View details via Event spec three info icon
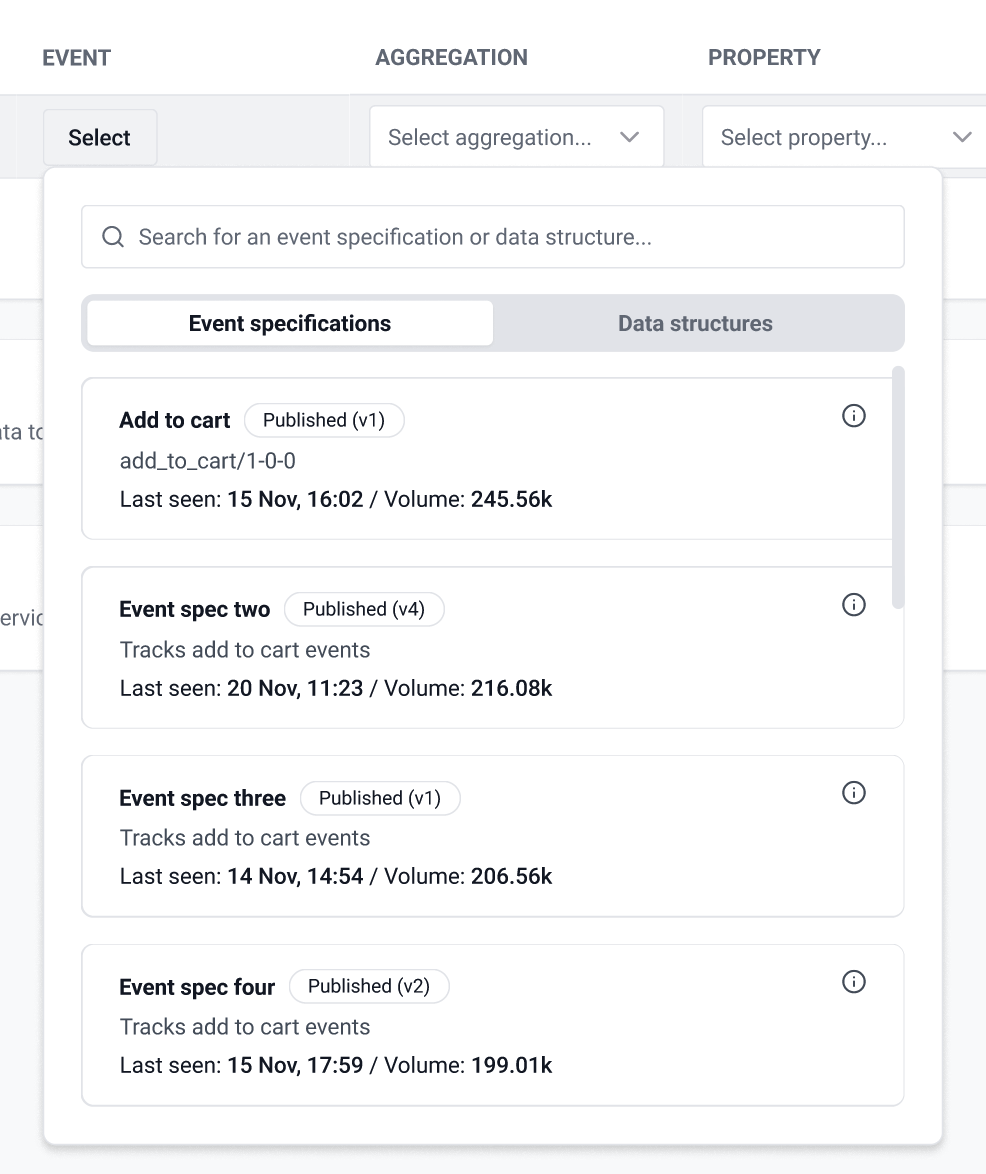 (854, 793)
